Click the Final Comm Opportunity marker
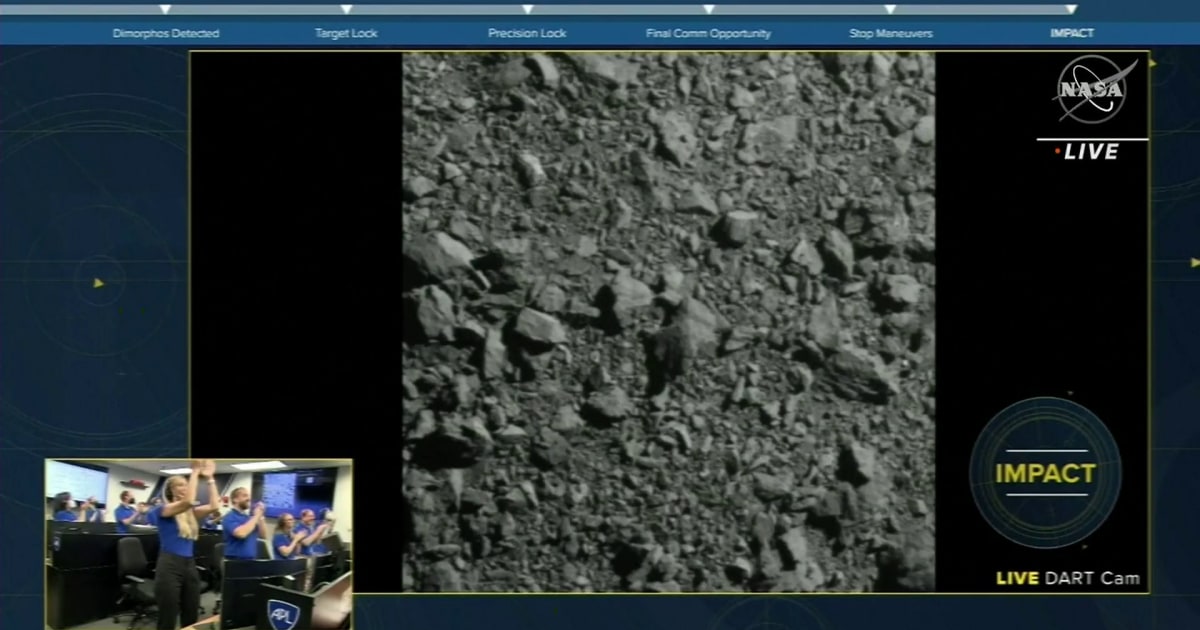 point(710,8)
